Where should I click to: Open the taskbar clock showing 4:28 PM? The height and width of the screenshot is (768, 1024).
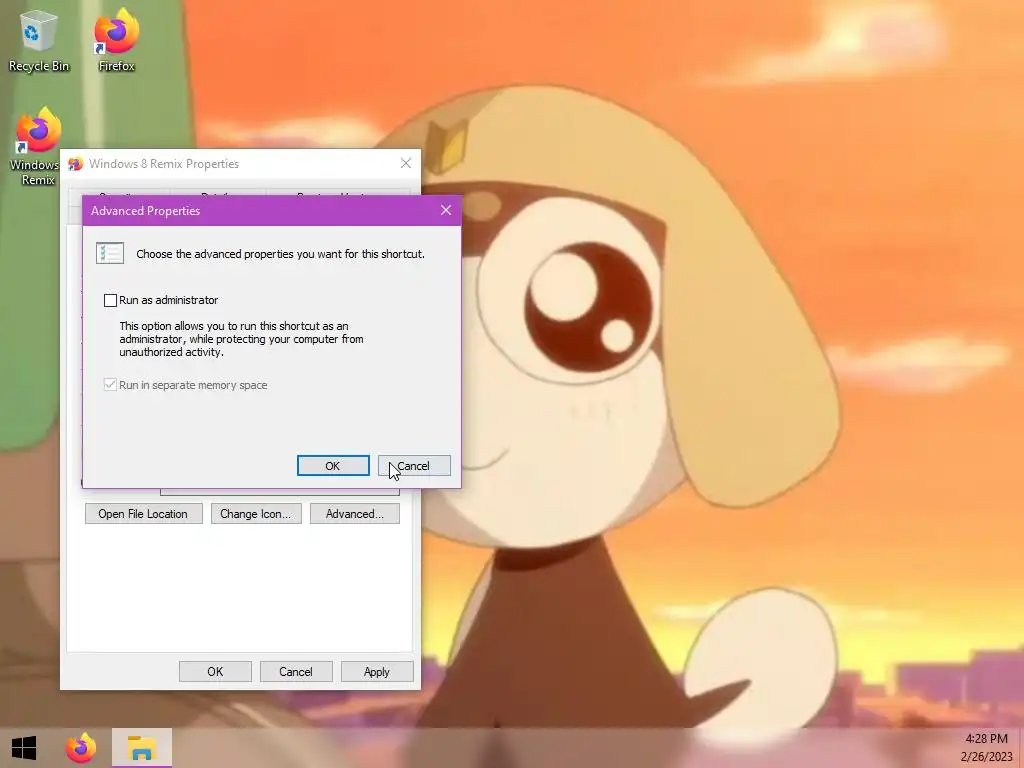985,748
